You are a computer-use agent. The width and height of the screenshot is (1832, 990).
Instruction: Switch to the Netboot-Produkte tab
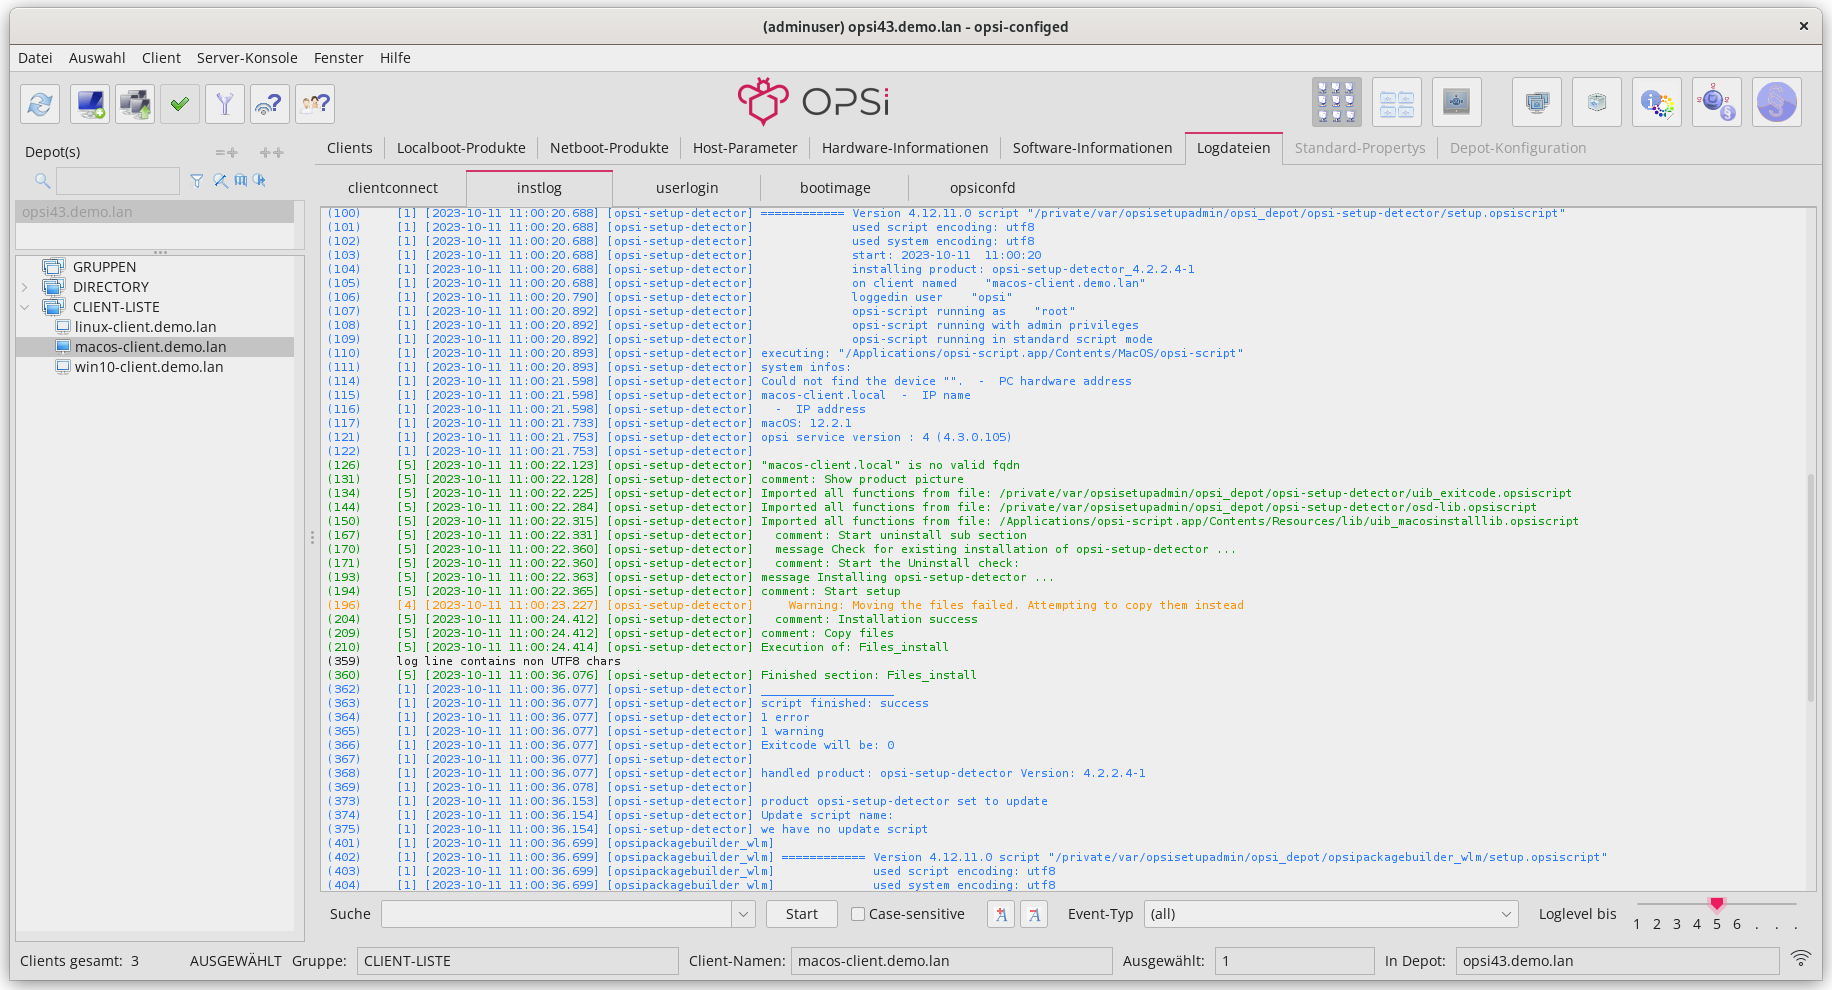(609, 148)
